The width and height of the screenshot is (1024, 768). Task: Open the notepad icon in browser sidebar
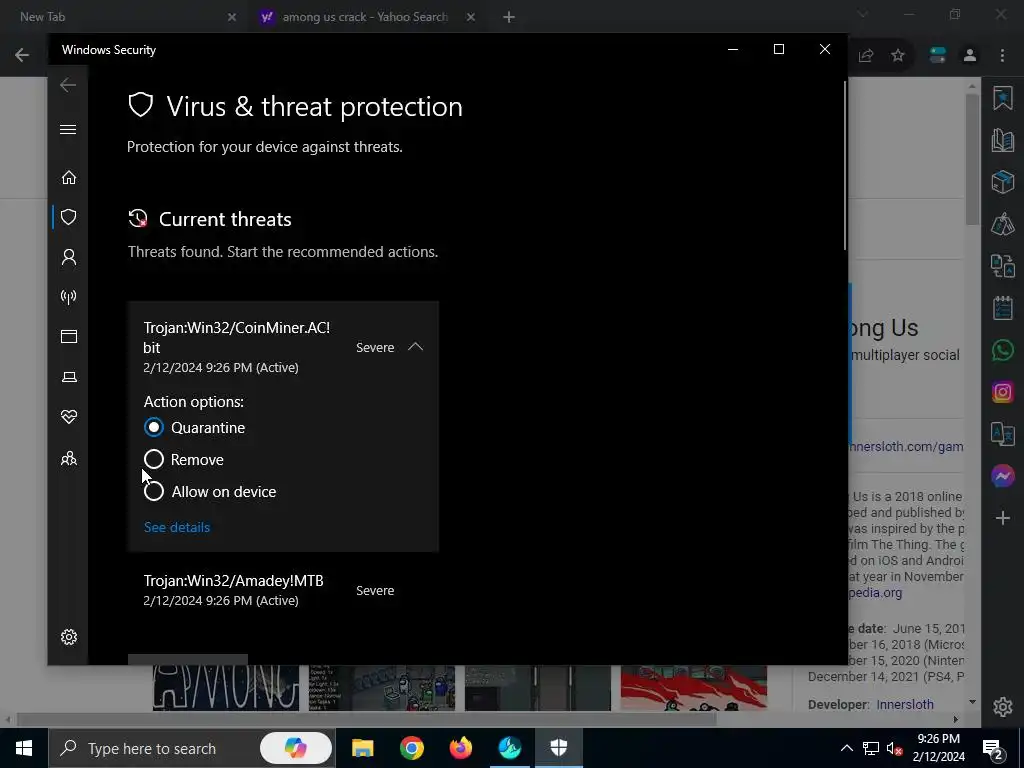(x=1002, y=308)
